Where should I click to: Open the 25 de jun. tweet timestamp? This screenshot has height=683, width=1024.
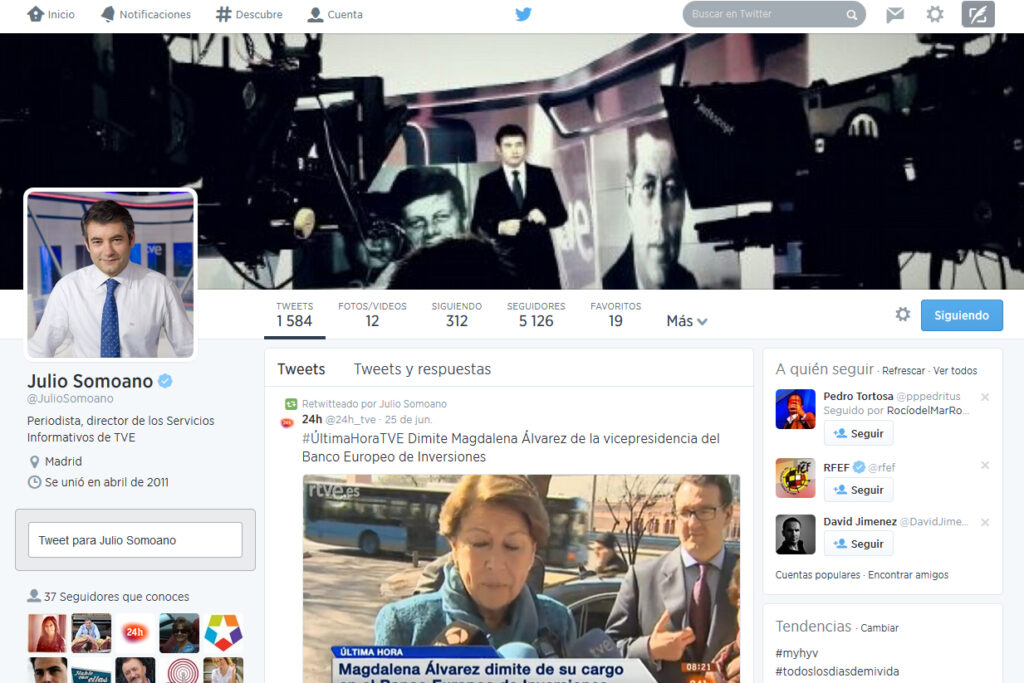pyautogui.click(x=408, y=420)
